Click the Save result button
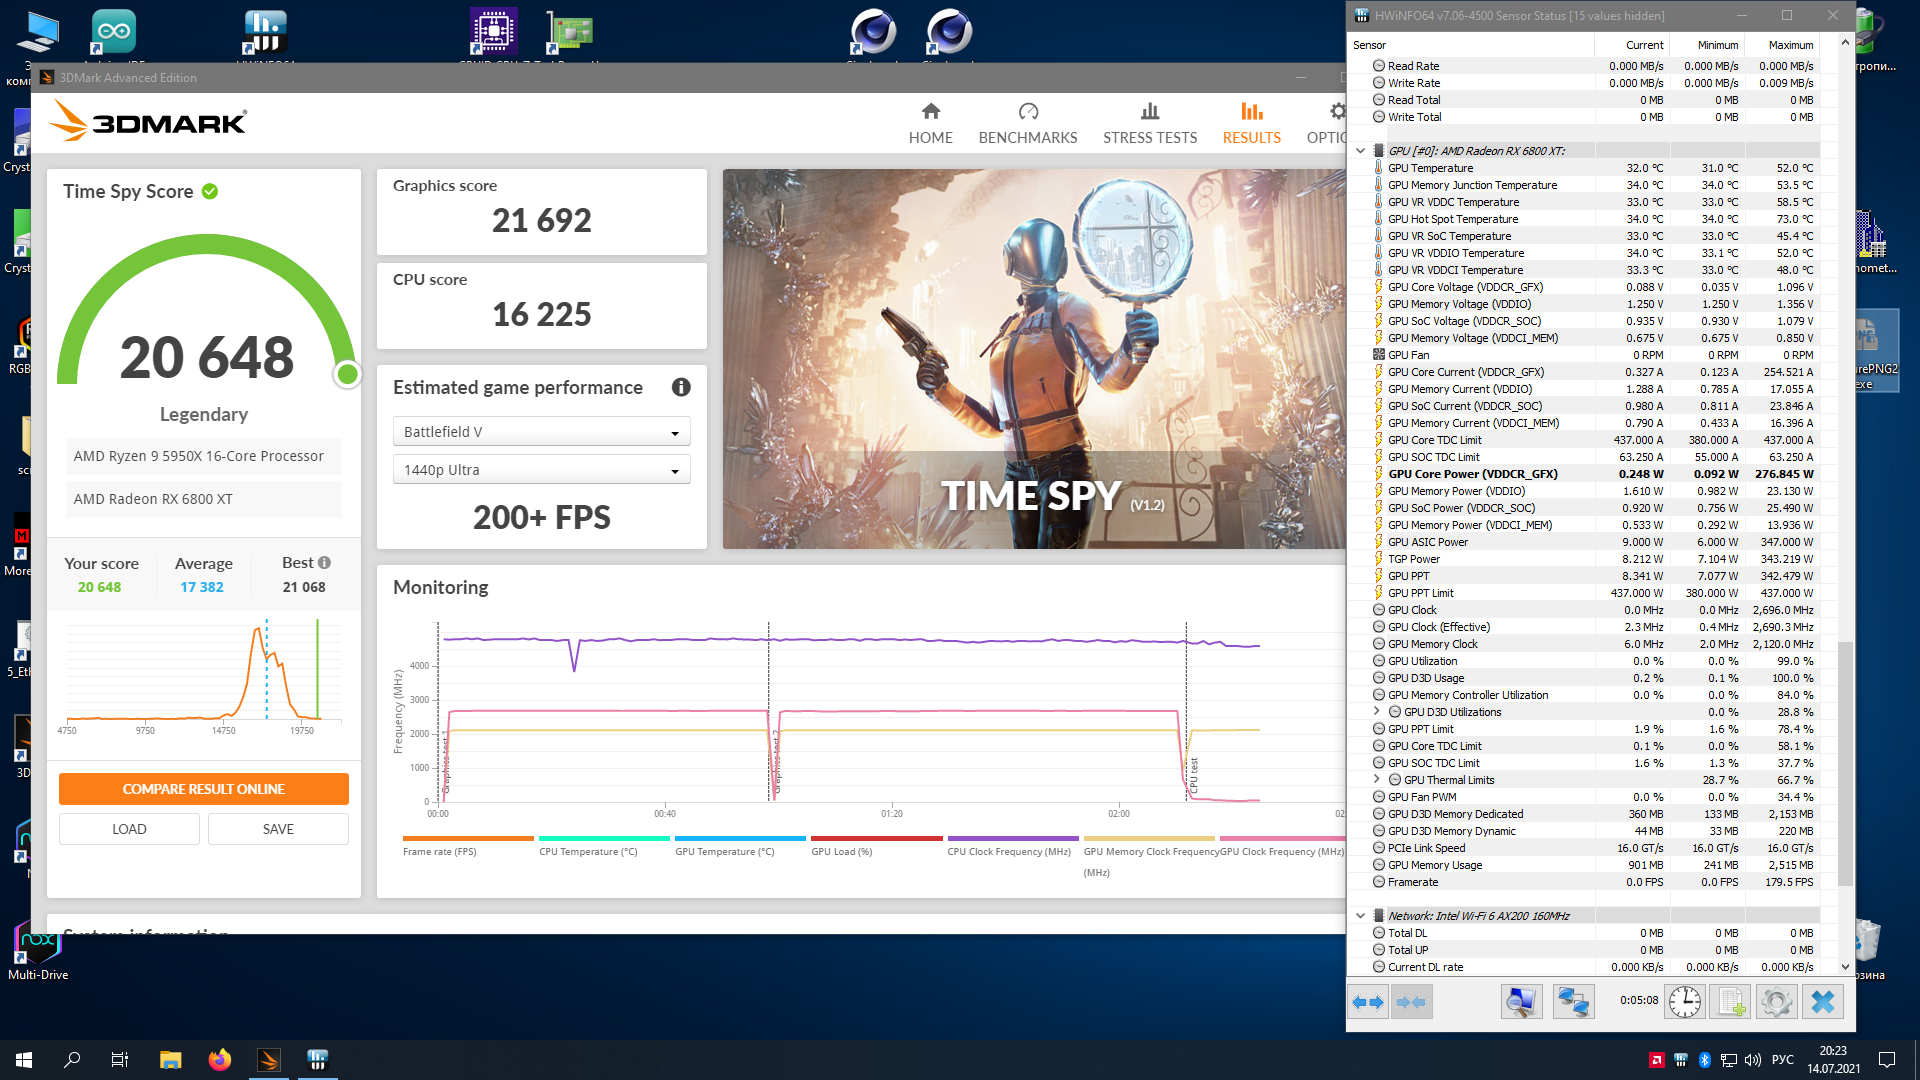This screenshot has width=1920, height=1080. (278, 829)
